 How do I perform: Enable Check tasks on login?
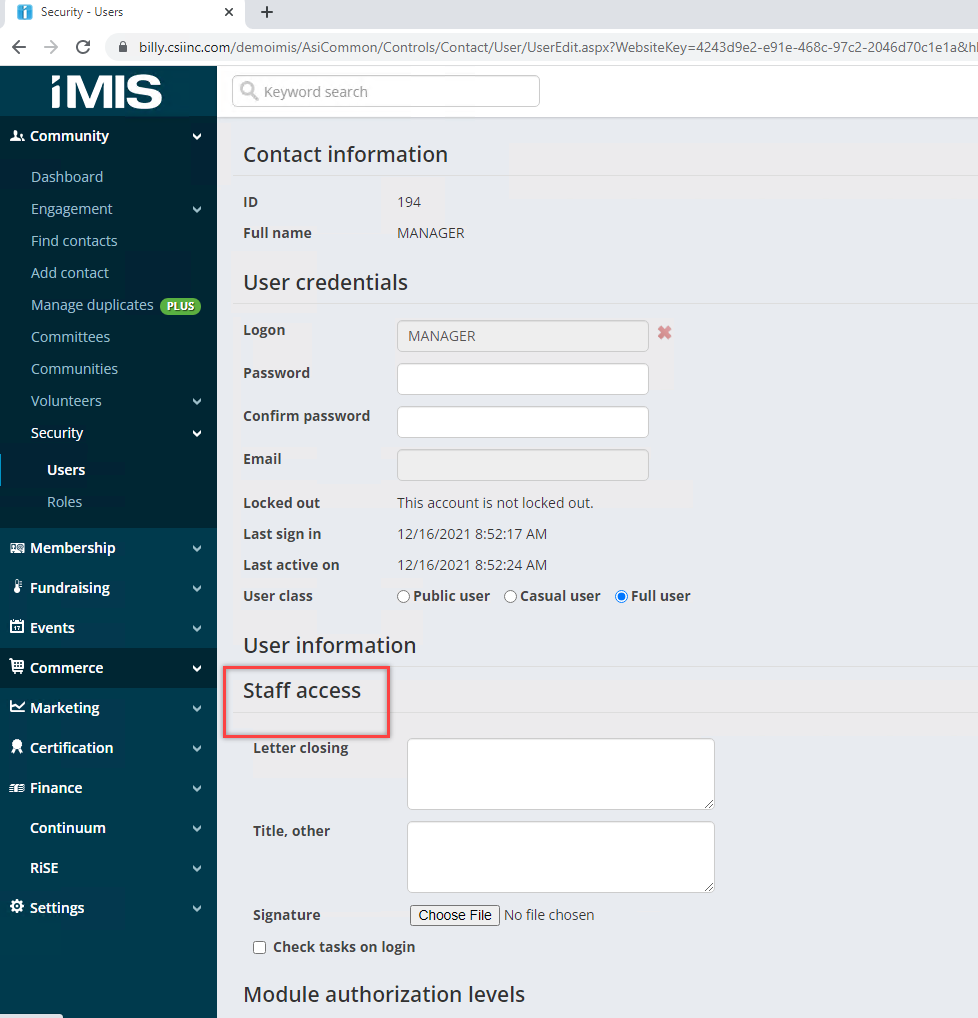(x=260, y=947)
